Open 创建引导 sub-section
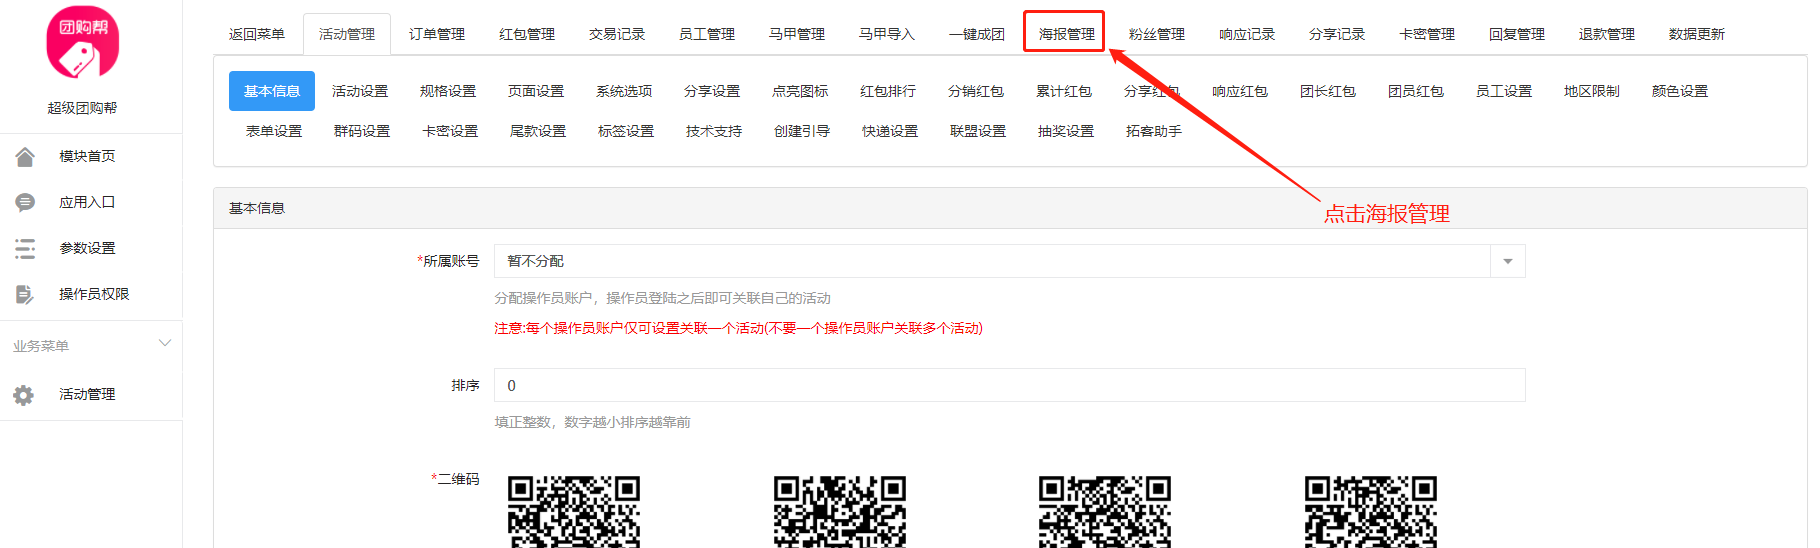 point(802,131)
